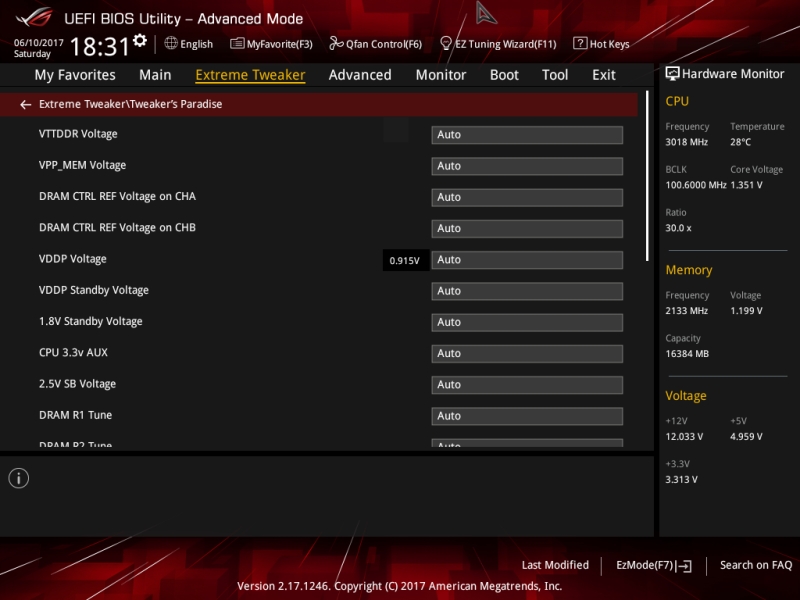Edit VDDP Voltage Auto field
Image resolution: width=800 pixels, height=600 pixels.
527,260
